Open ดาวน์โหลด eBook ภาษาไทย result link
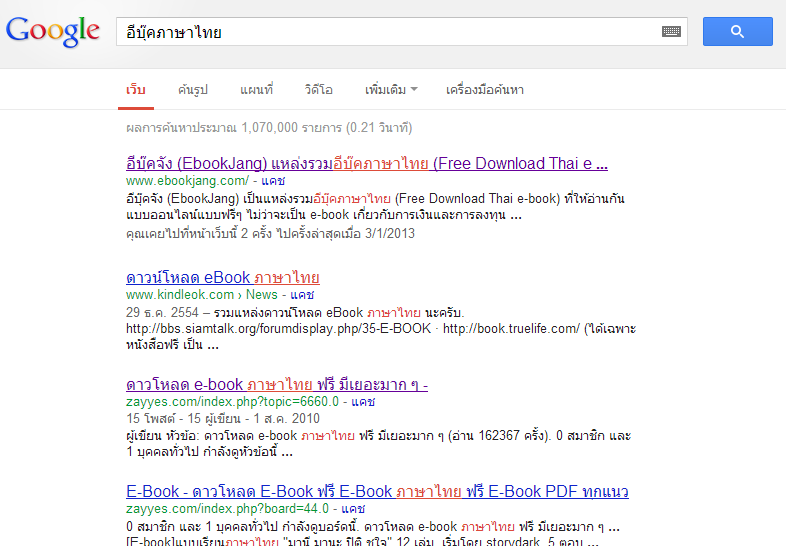Screen dimensions: 786x546 (223, 277)
